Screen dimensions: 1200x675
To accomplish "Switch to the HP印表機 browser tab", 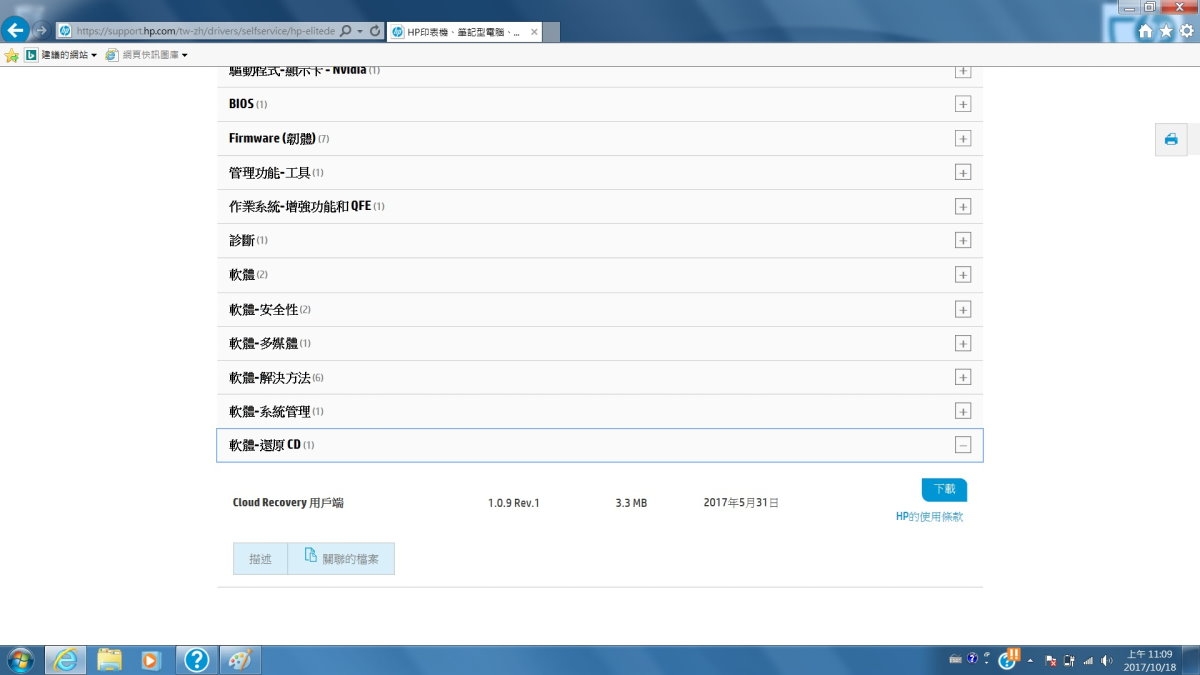I will (463, 32).
